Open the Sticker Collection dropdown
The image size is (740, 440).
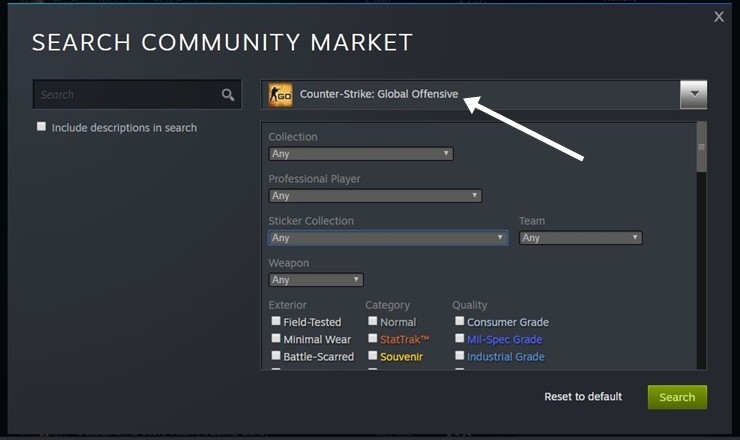click(x=388, y=237)
